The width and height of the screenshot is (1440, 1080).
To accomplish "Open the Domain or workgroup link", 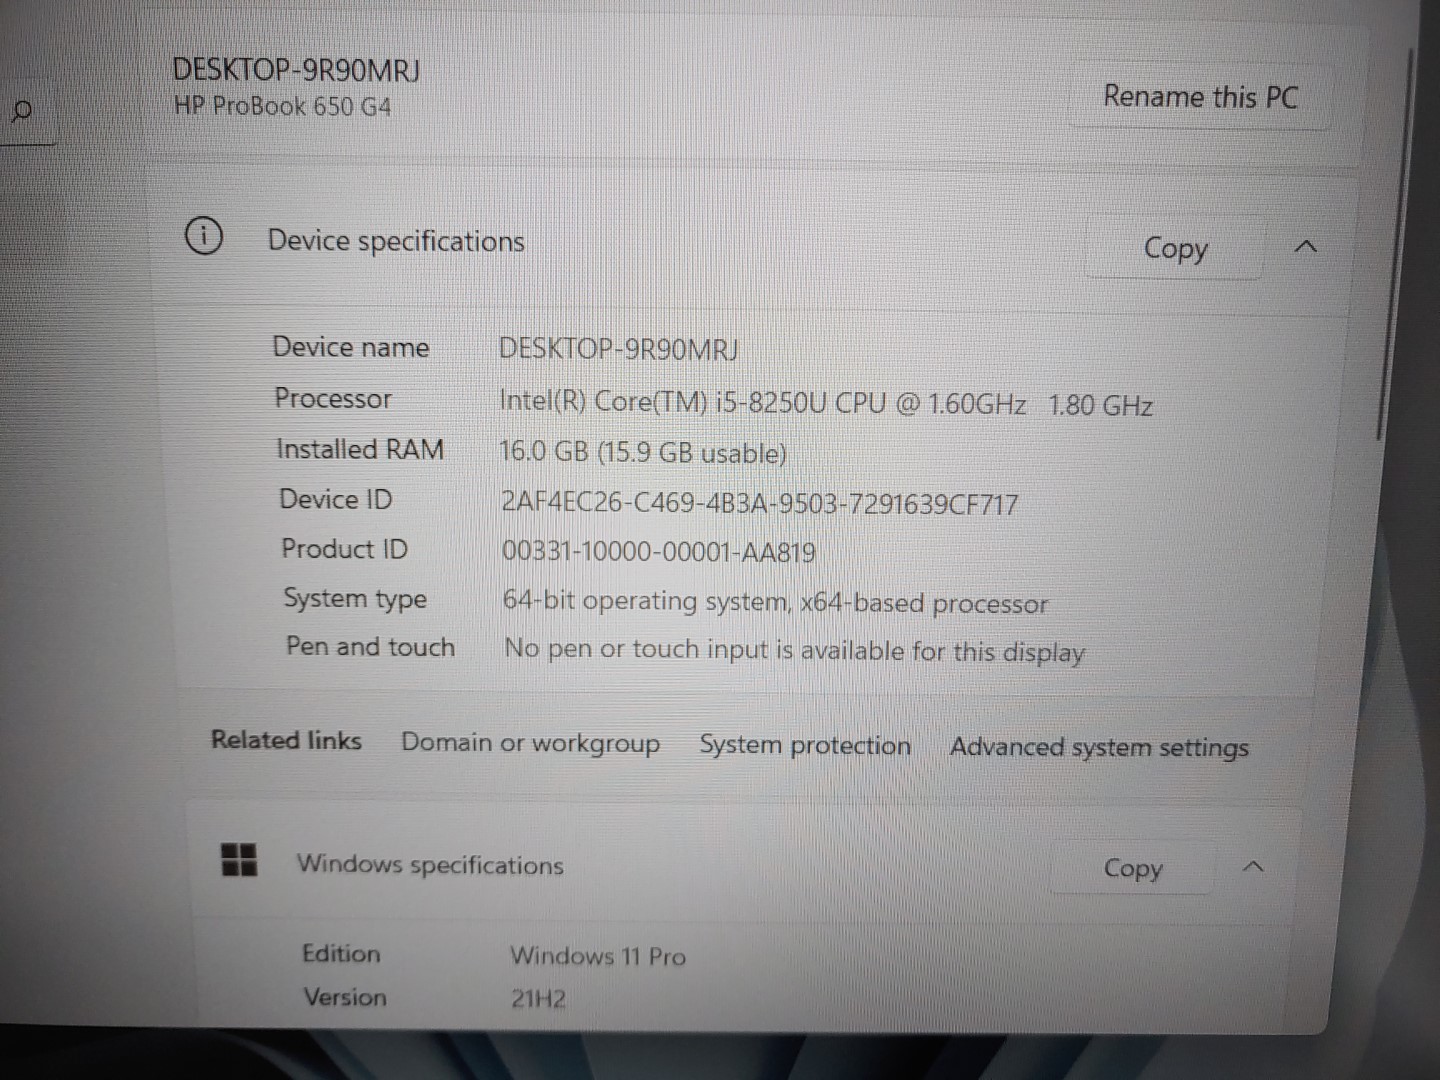I will (530, 743).
